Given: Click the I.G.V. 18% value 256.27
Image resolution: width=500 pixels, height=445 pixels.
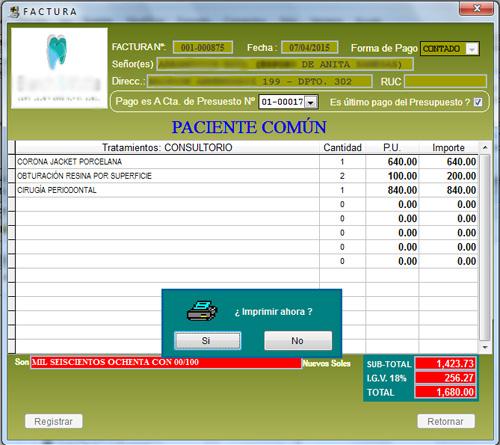Looking at the screenshot, I should [445, 378].
